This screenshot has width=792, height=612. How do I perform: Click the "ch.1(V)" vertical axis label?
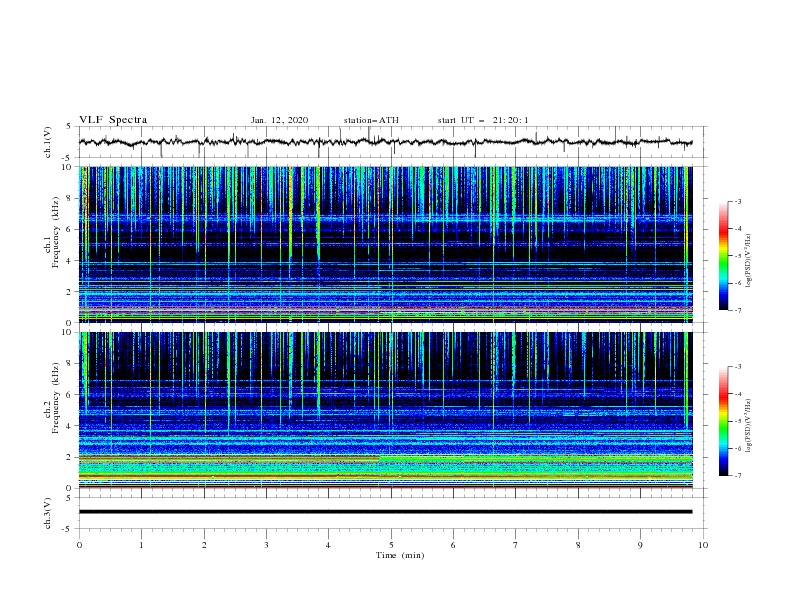48,142
